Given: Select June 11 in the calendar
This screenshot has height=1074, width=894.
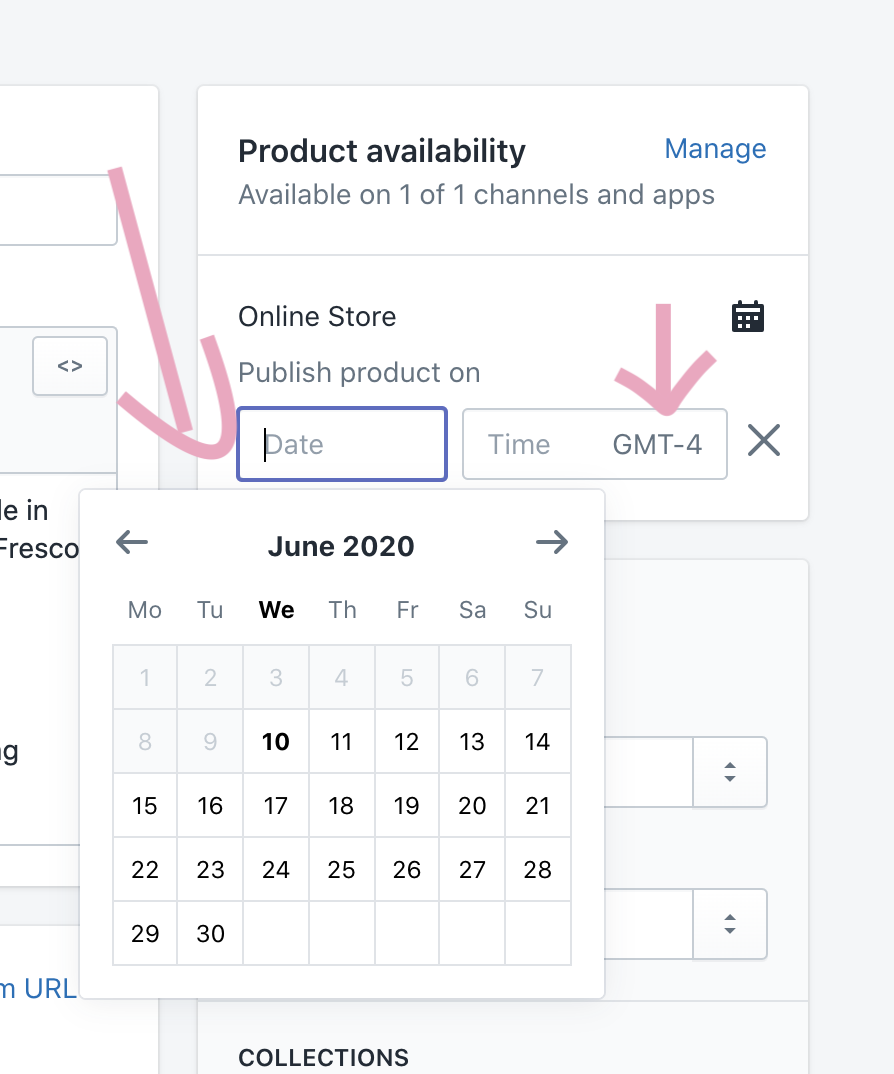Looking at the screenshot, I should point(341,741).
